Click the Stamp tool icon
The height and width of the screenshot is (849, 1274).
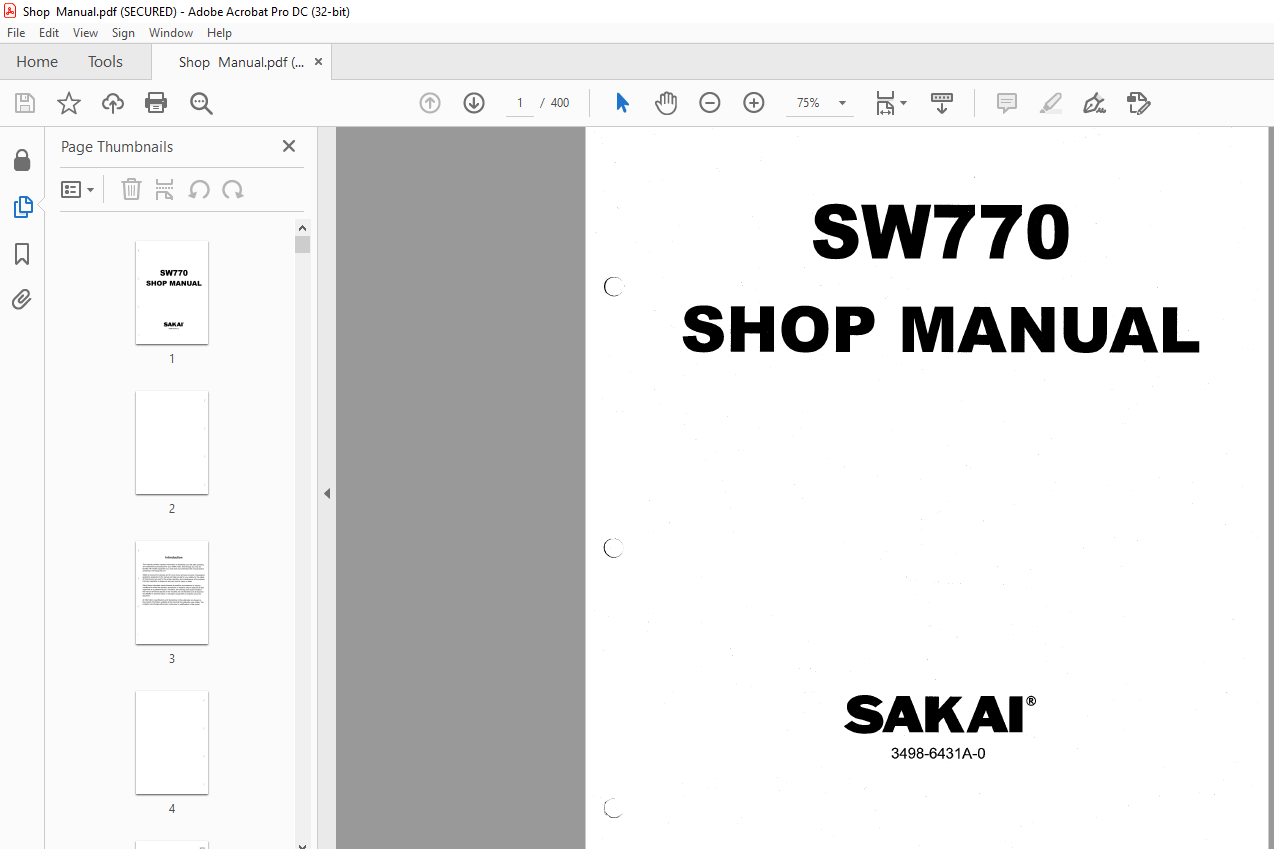[x=1138, y=103]
